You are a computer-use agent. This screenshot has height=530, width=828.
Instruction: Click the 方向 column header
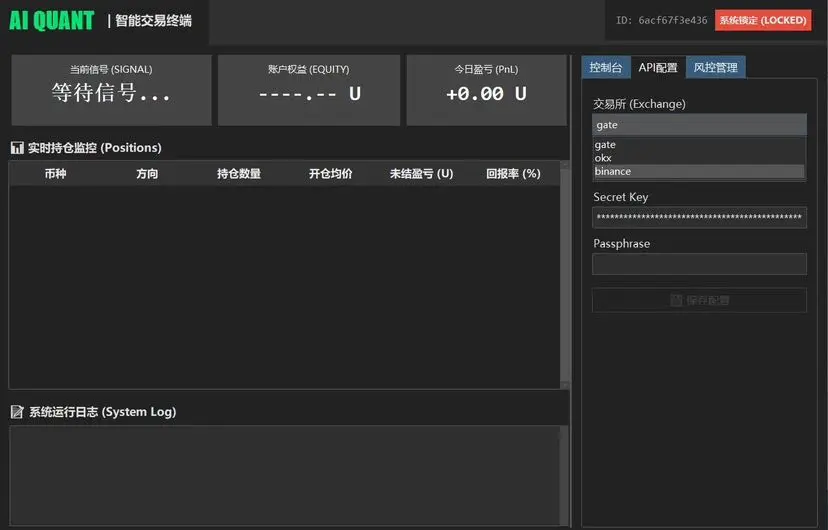(x=147, y=173)
